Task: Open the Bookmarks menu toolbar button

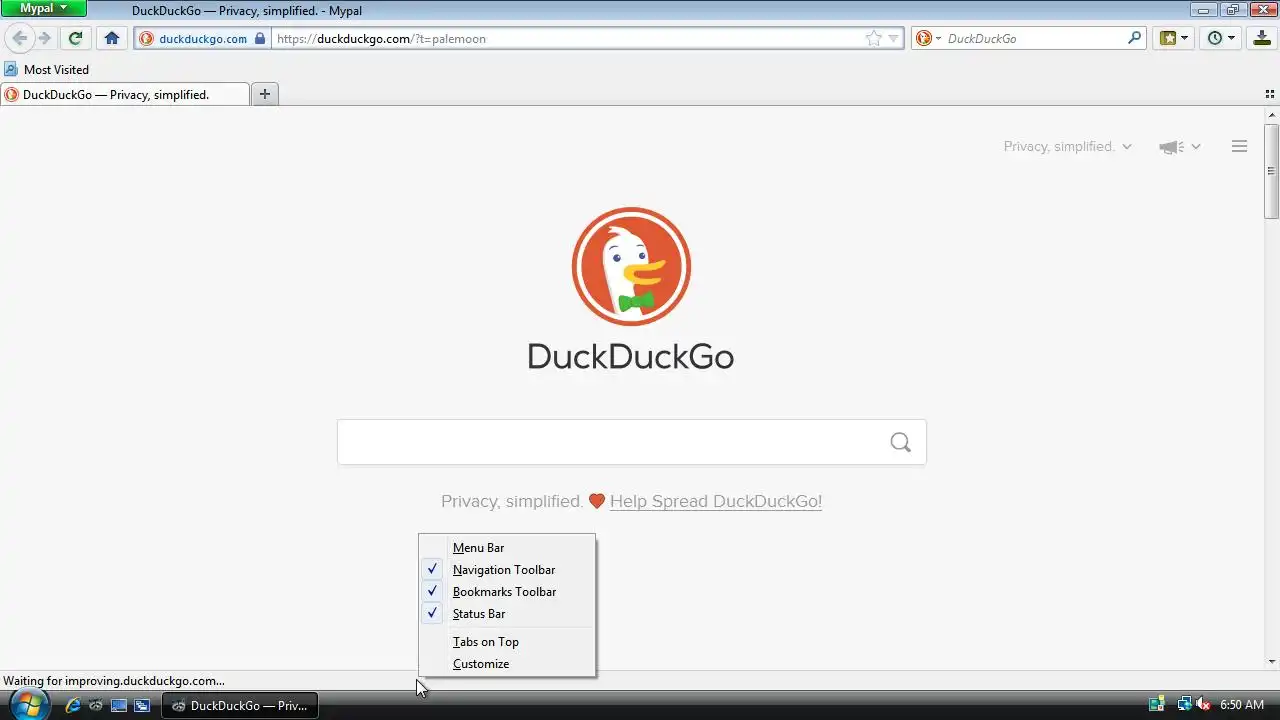Action: coord(1173,38)
